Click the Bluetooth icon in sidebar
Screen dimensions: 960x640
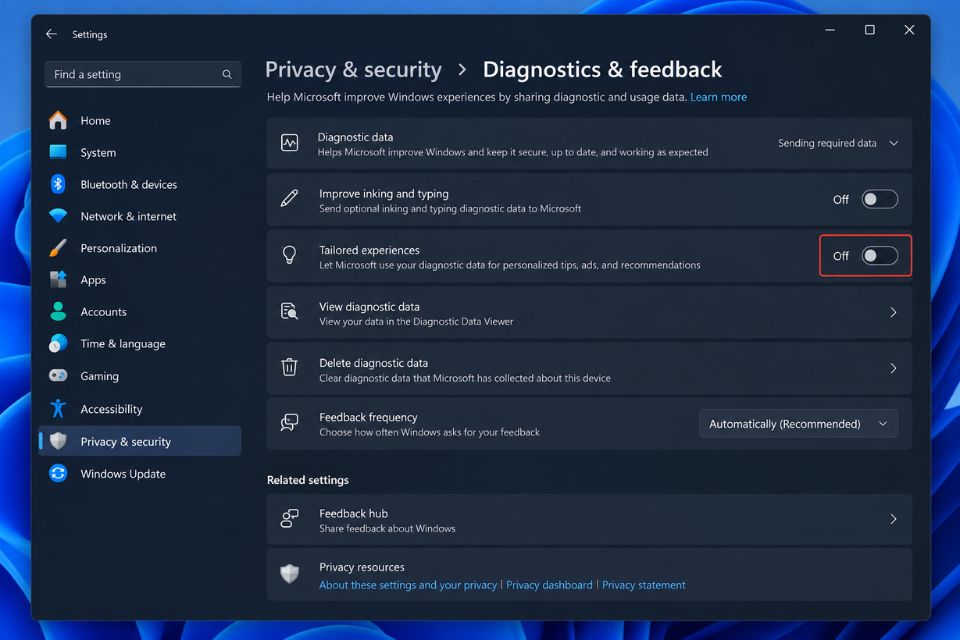tap(58, 184)
